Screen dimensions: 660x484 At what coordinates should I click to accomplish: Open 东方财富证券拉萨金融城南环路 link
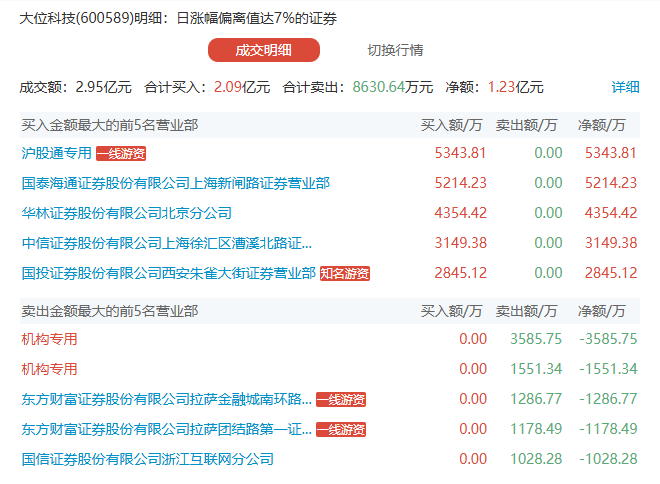167,399
